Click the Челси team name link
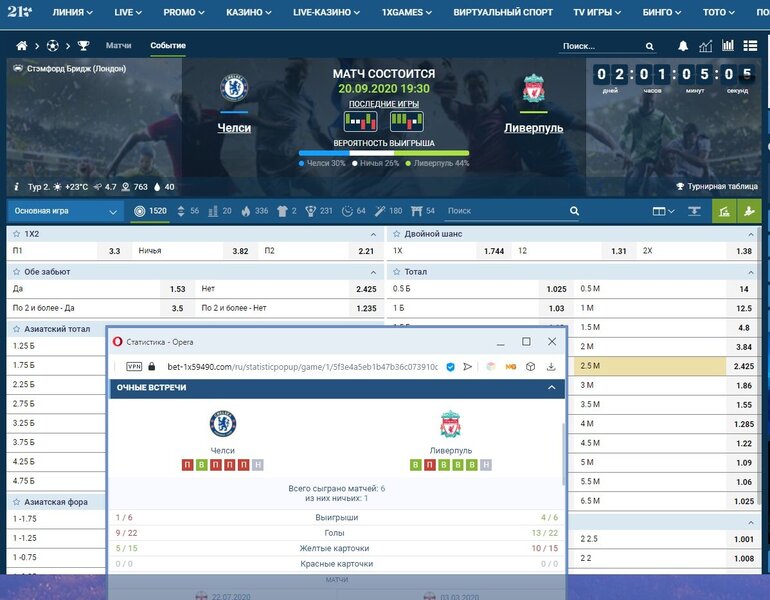This screenshot has height=600, width=770. [x=234, y=128]
